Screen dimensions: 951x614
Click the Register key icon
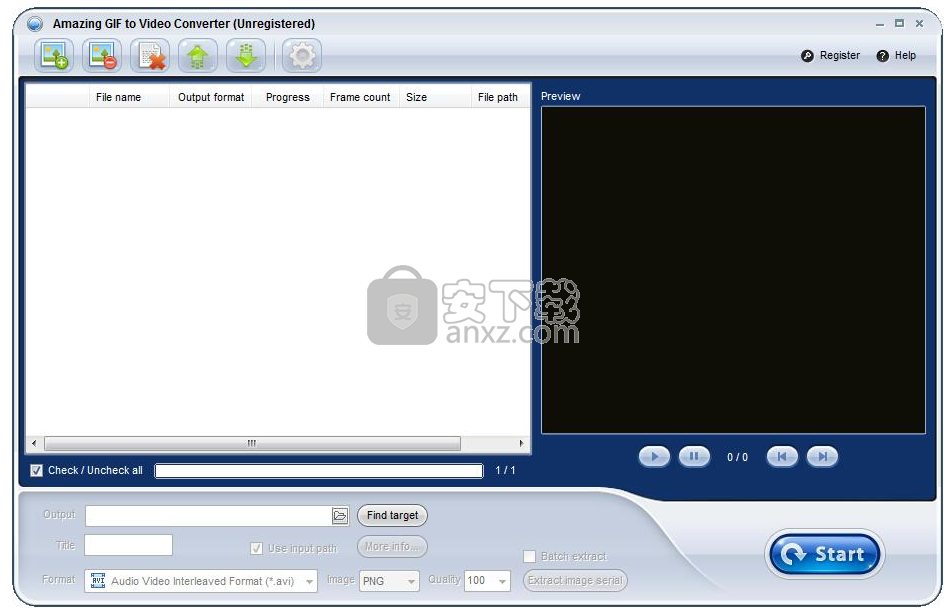[807, 56]
